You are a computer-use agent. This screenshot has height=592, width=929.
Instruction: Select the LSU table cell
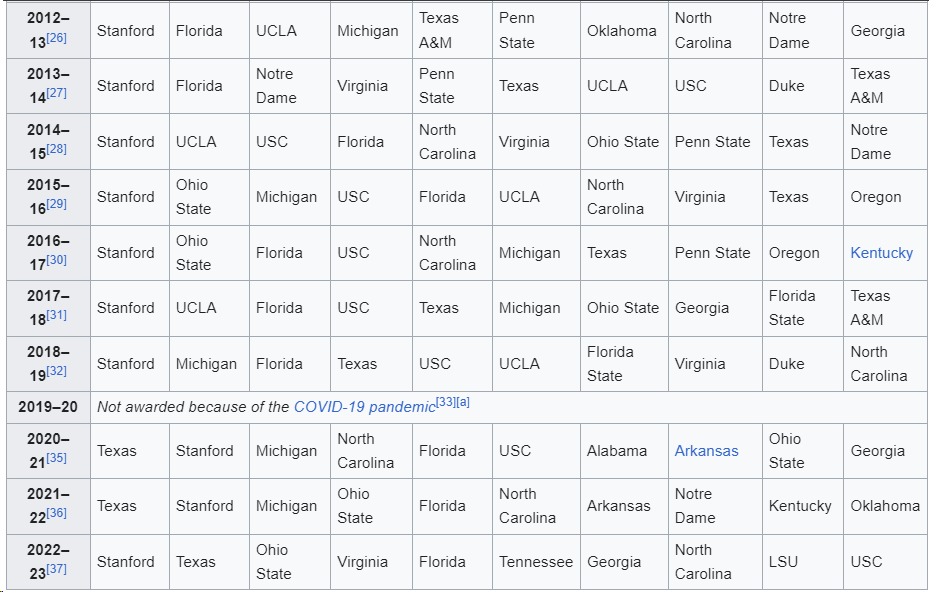(x=783, y=562)
